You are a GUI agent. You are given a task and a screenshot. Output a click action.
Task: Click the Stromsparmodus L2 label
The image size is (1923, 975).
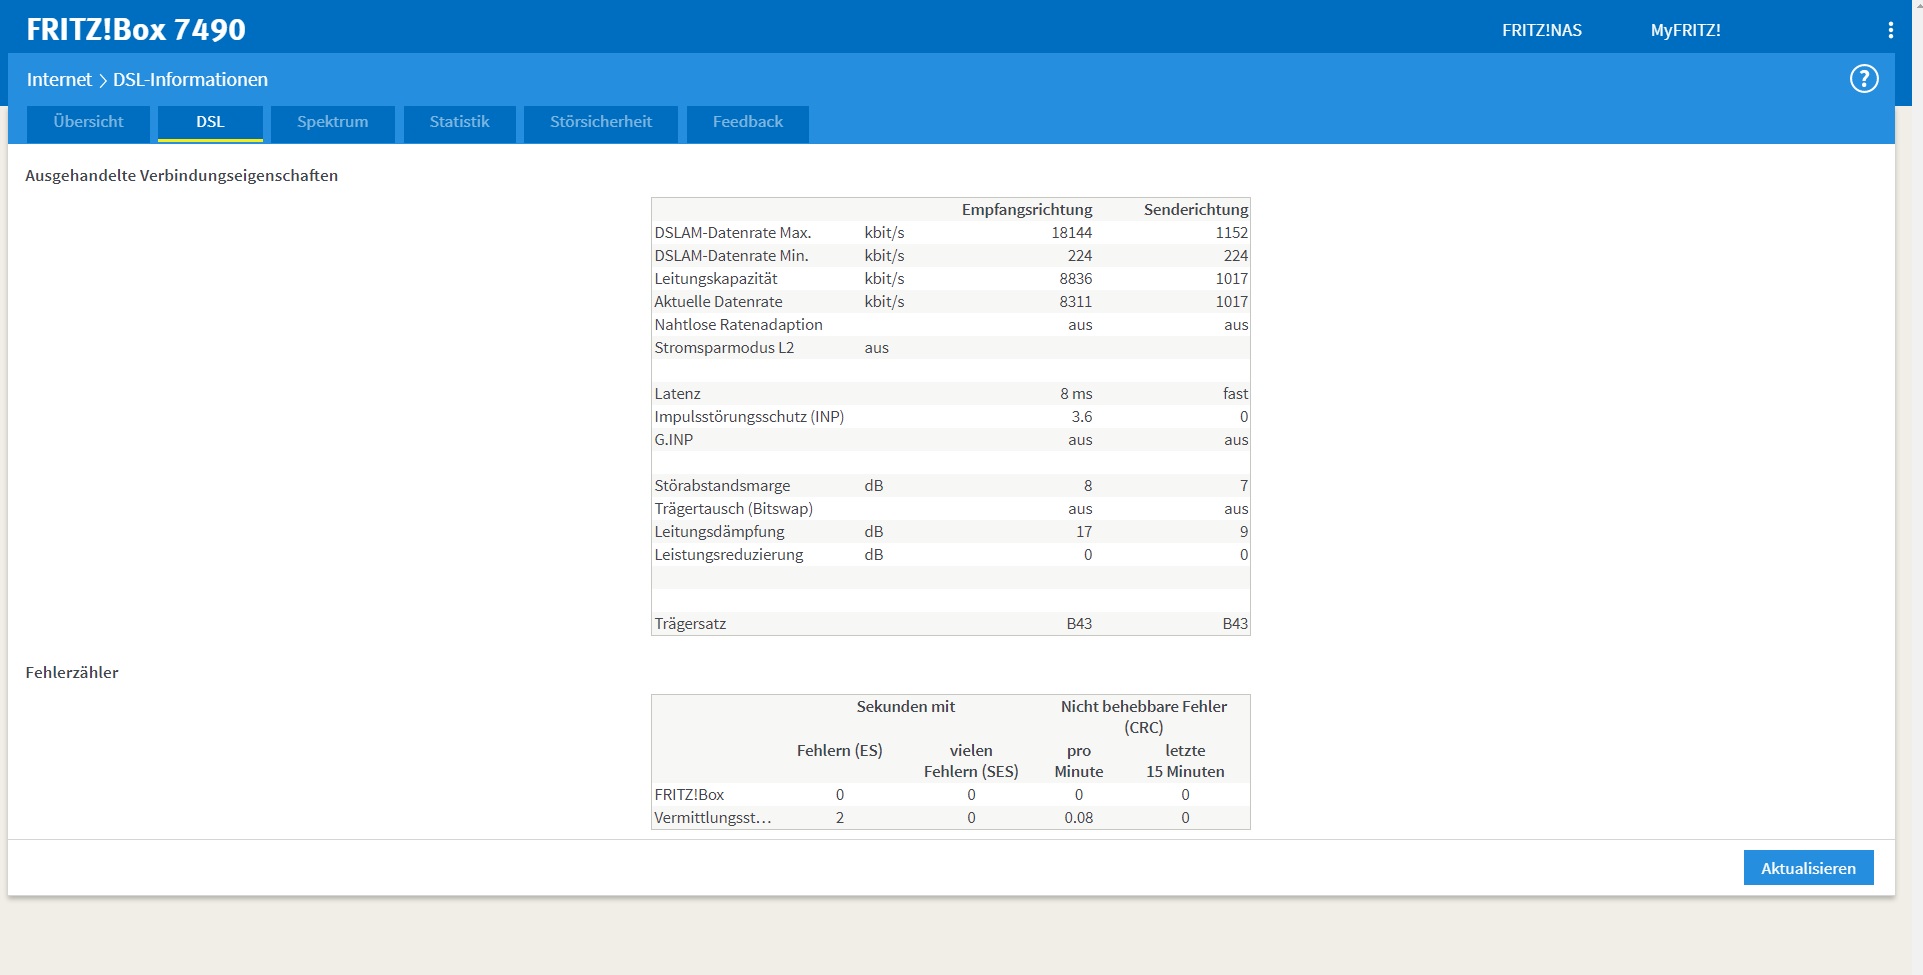pos(724,347)
